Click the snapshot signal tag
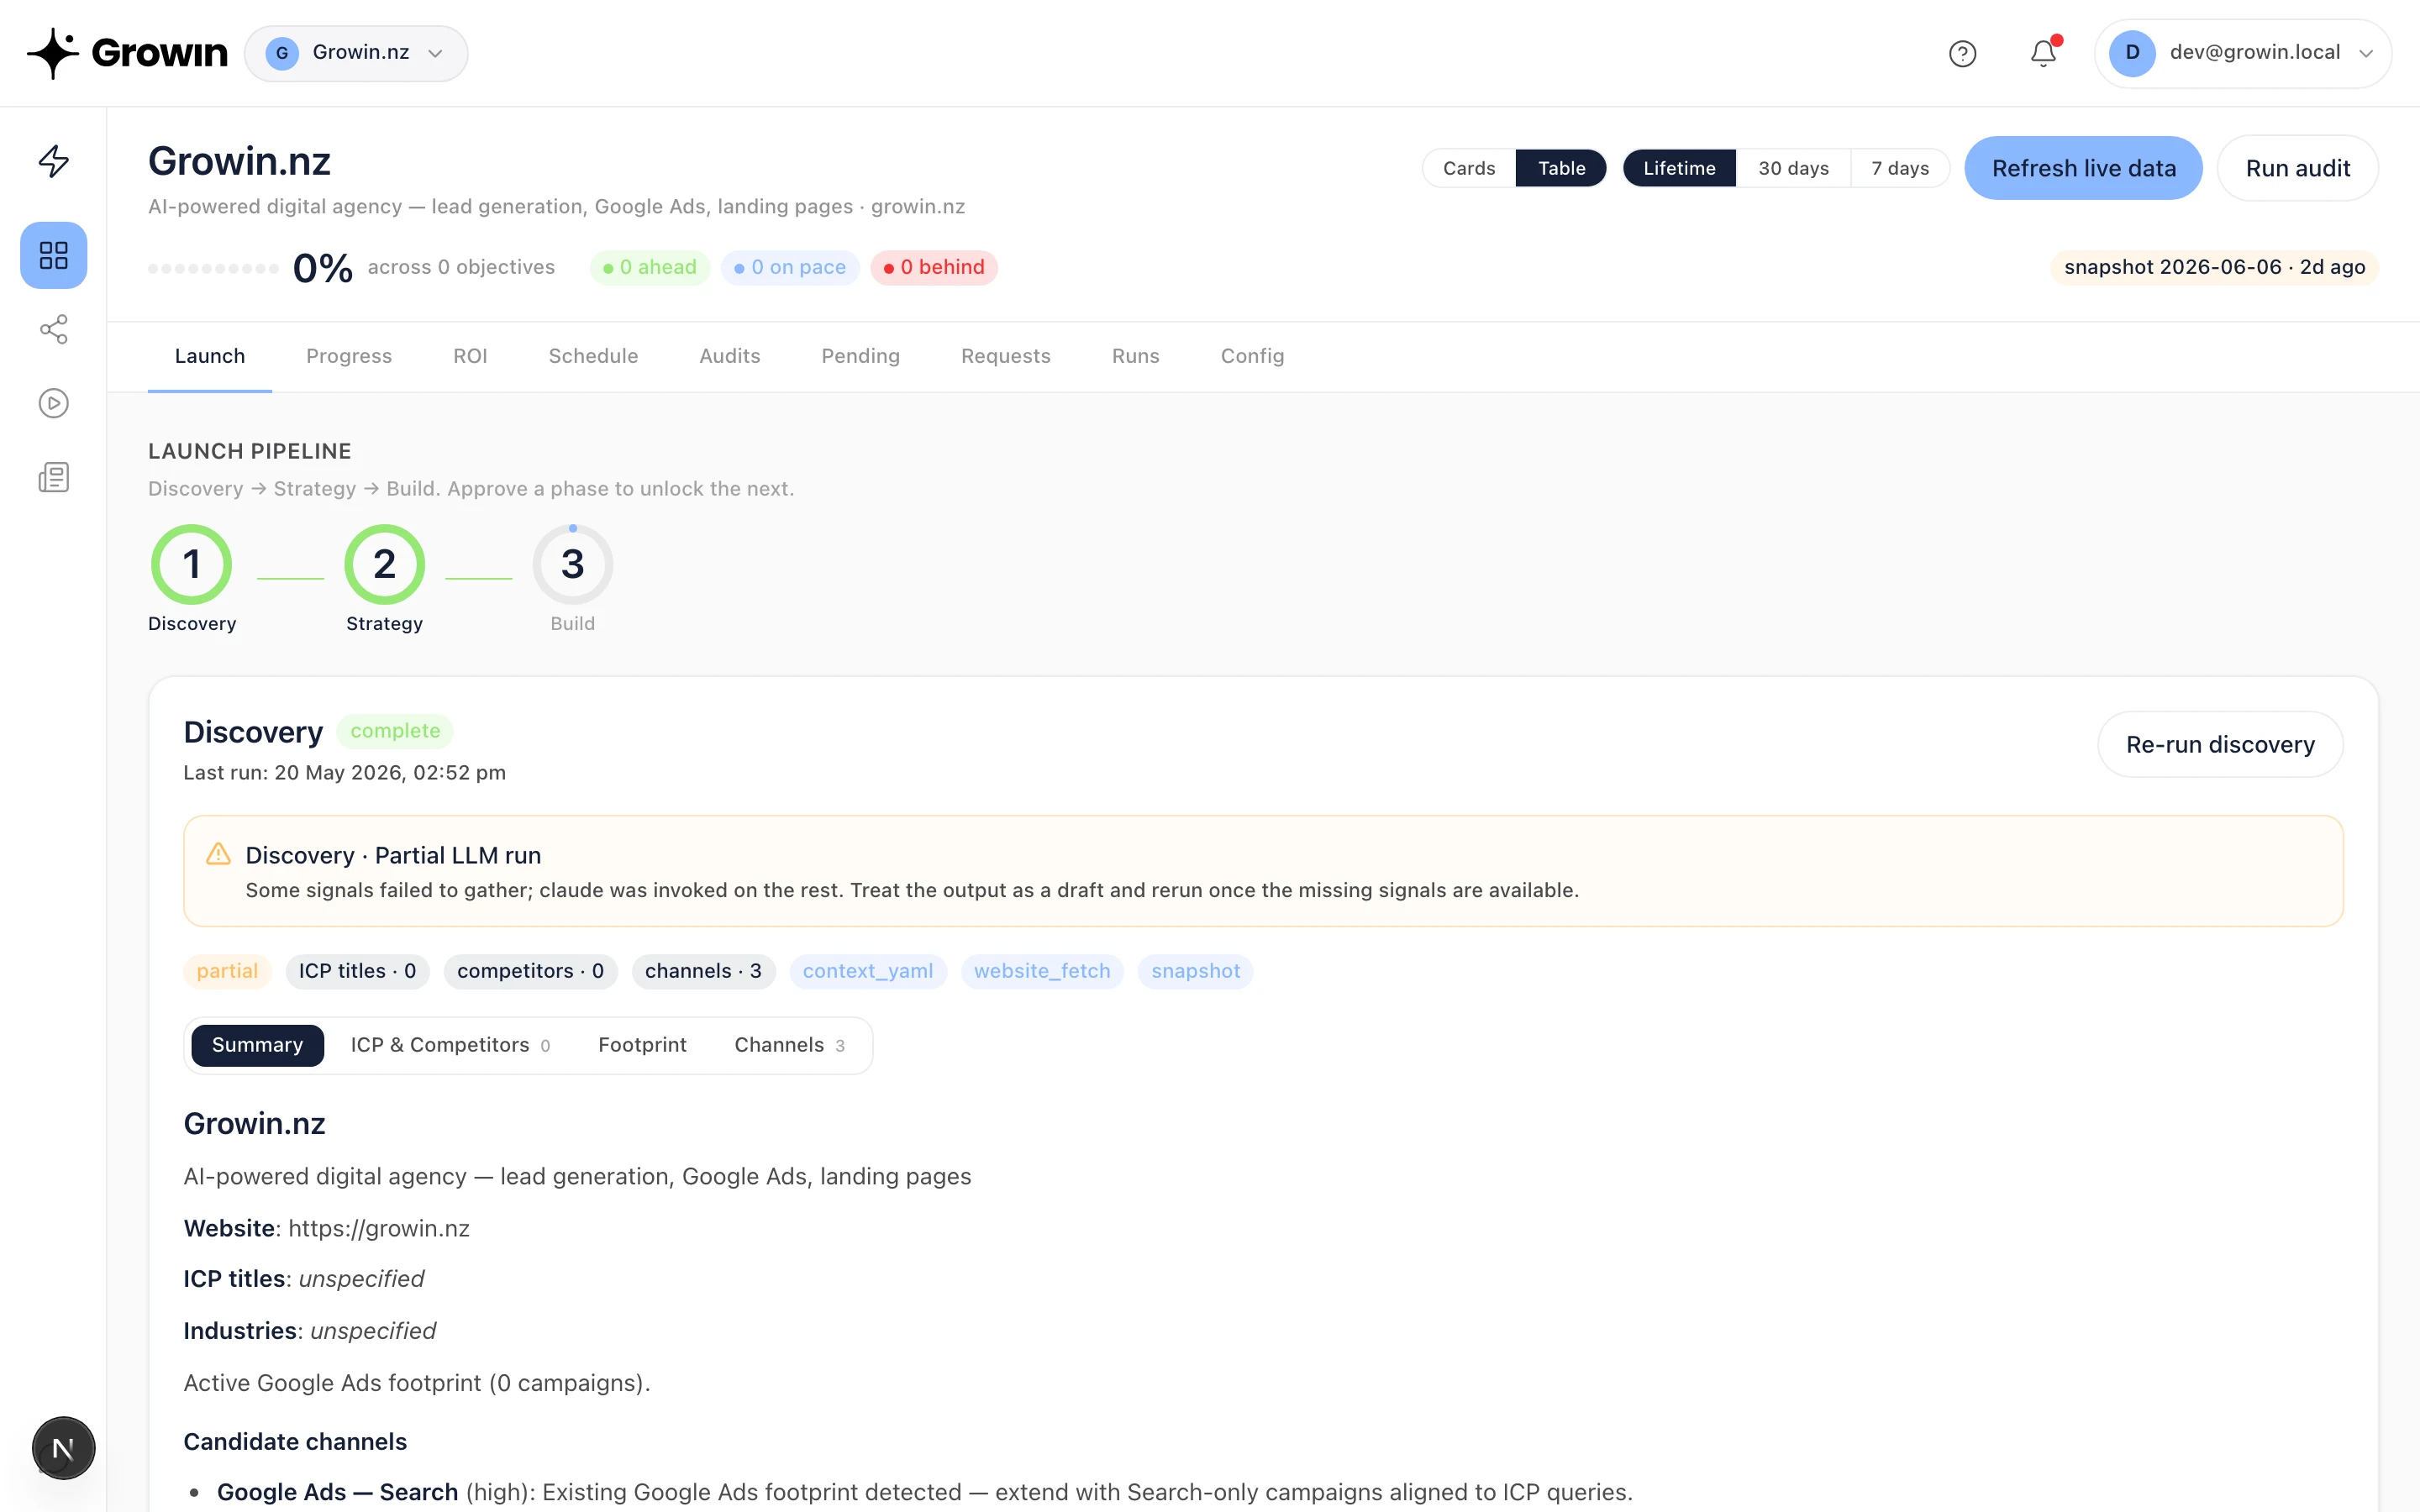The image size is (2420, 1512). [x=1195, y=971]
